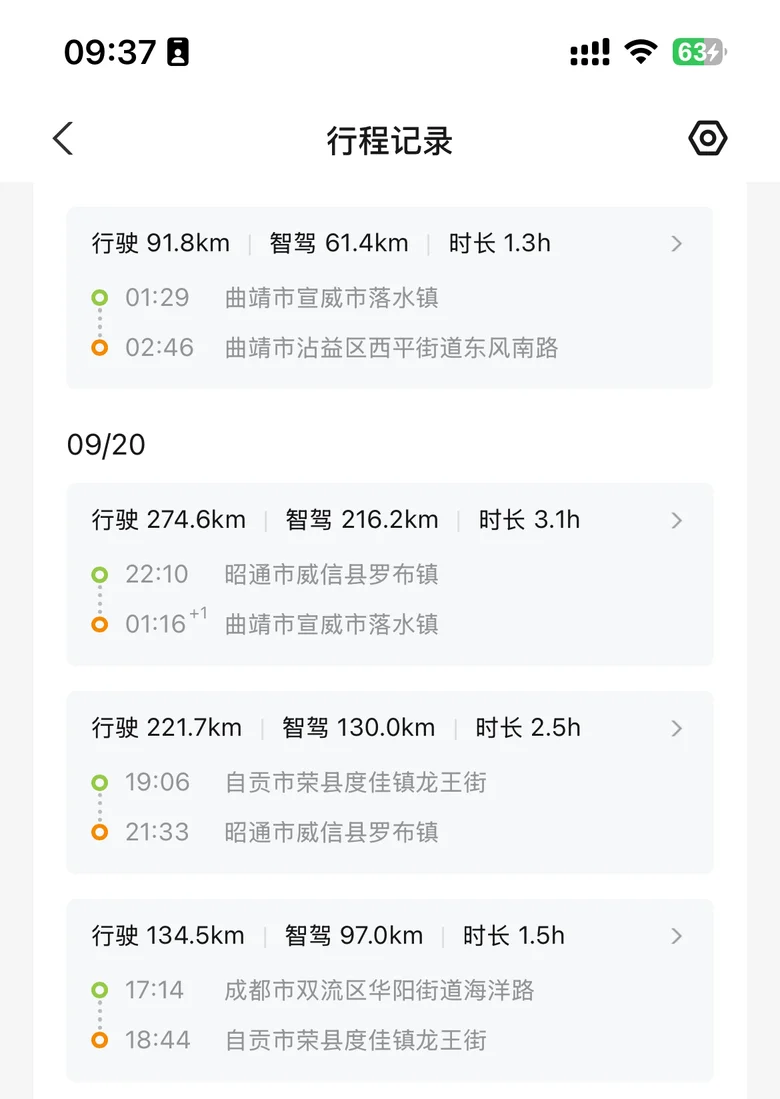Tap orange end dot at 02:46

coord(100,348)
